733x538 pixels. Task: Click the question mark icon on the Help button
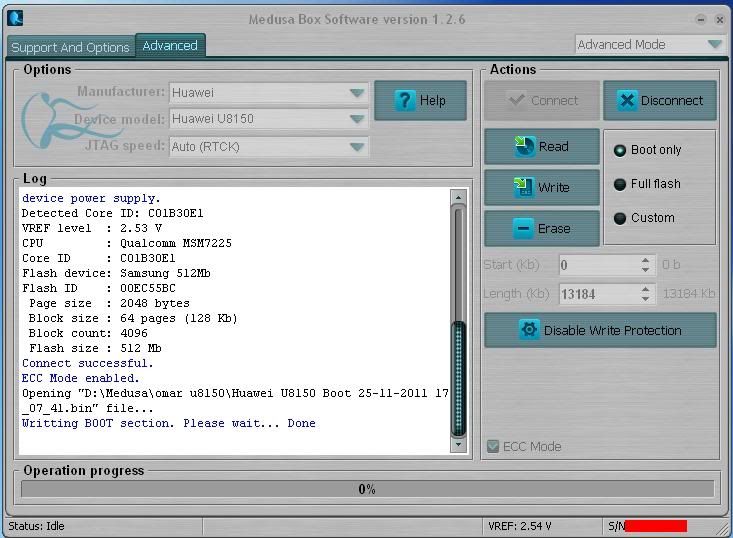(x=405, y=100)
